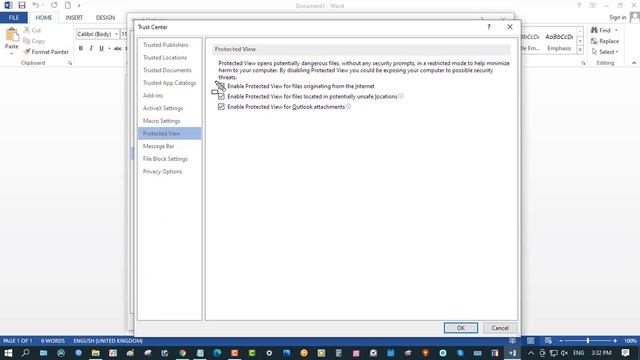Open the FILE tab in Word
Viewport: 640px width, 360px height.
coord(14,18)
